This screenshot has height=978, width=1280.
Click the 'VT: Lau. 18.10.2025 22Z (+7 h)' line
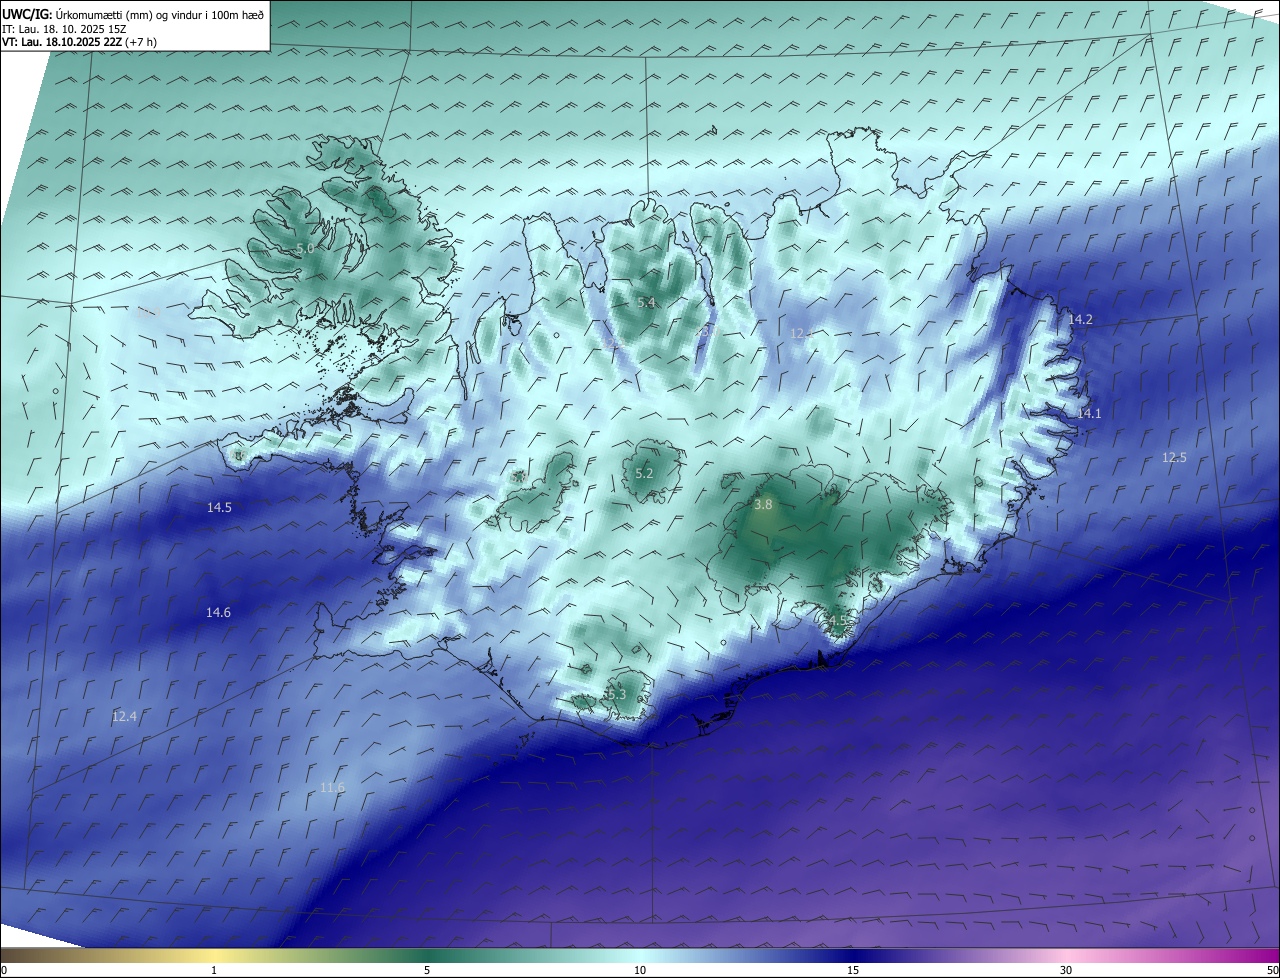[x=79, y=42]
